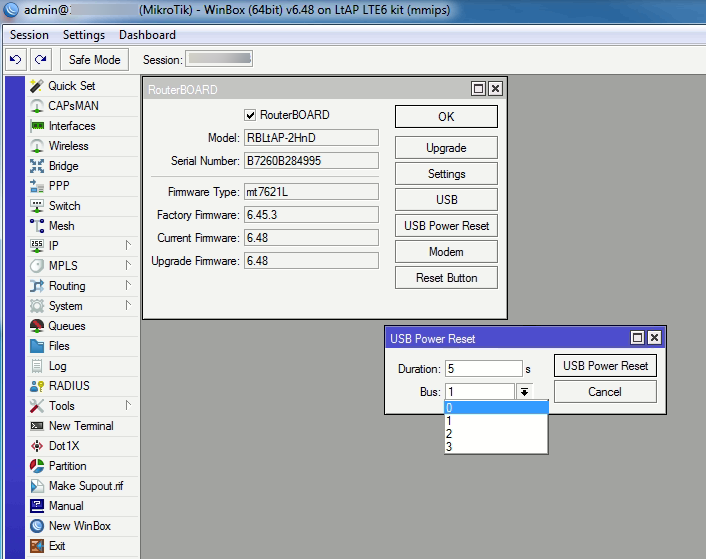Expand the IP submenu arrow
The width and height of the screenshot is (706, 559).
pos(128,245)
